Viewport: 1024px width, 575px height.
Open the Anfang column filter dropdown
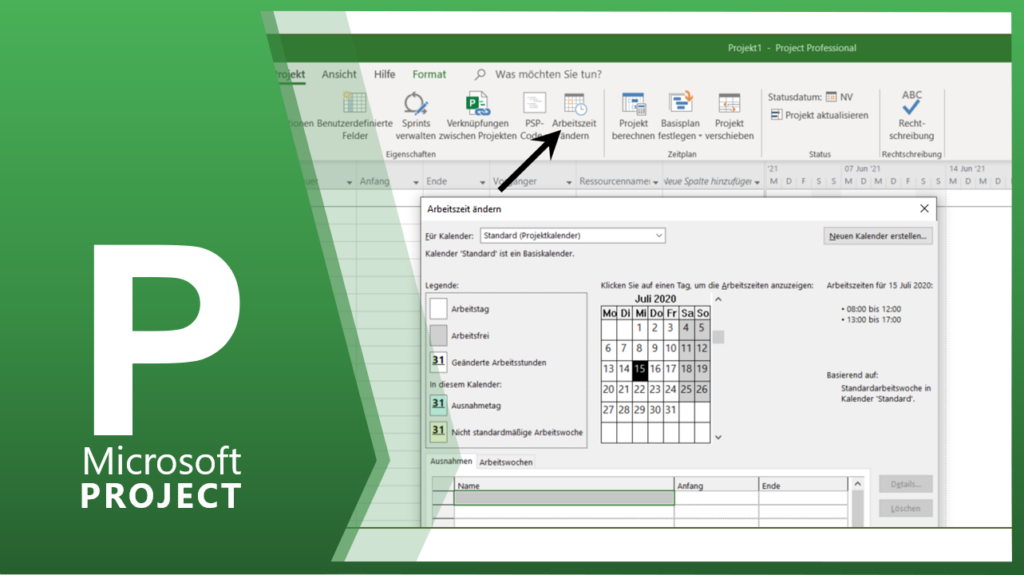pyautogui.click(x=415, y=182)
